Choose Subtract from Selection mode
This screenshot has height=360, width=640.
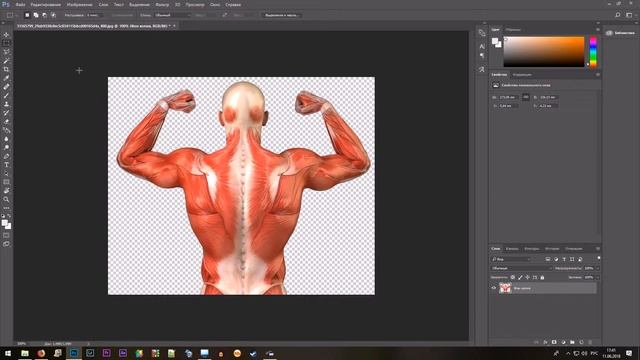[x=44, y=15]
